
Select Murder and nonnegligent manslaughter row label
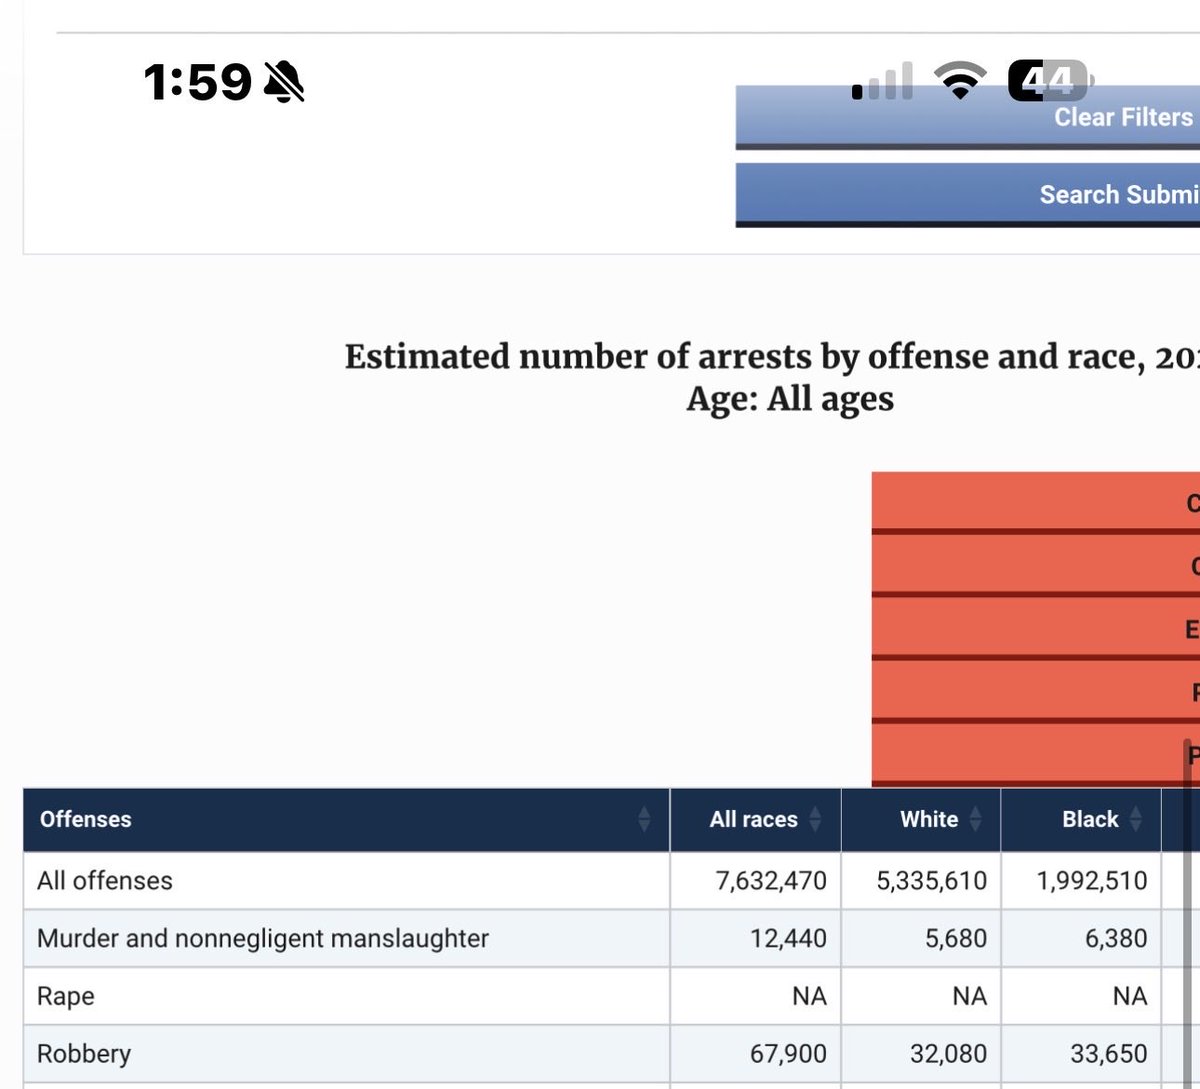[263, 939]
